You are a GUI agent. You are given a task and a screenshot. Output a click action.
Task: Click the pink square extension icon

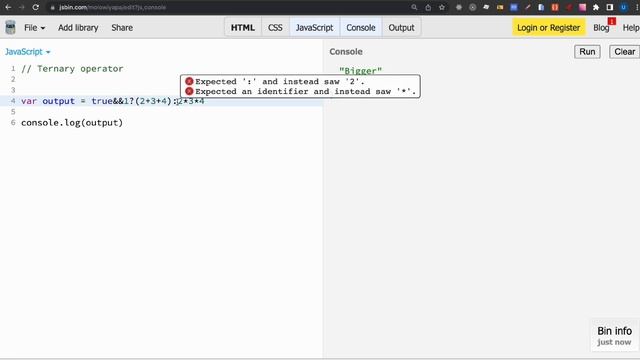(582, 7)
